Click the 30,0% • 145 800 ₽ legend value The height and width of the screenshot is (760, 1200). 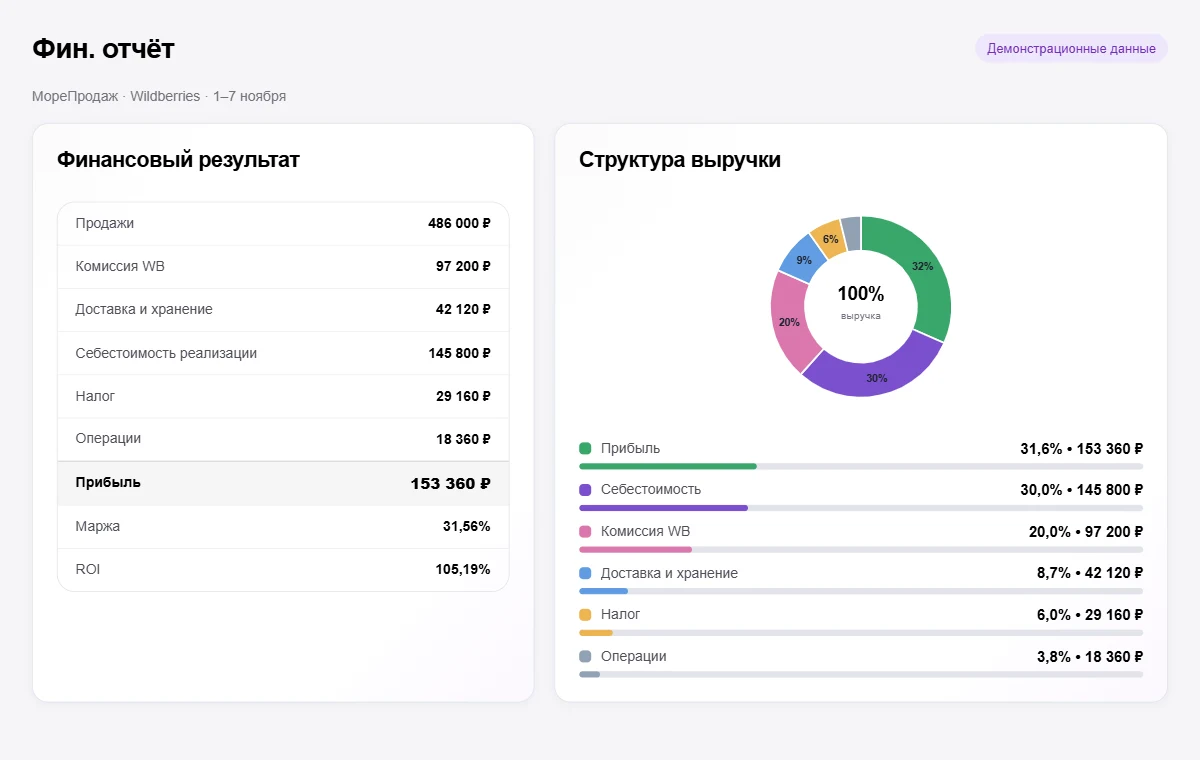(x=1081, y=490)
